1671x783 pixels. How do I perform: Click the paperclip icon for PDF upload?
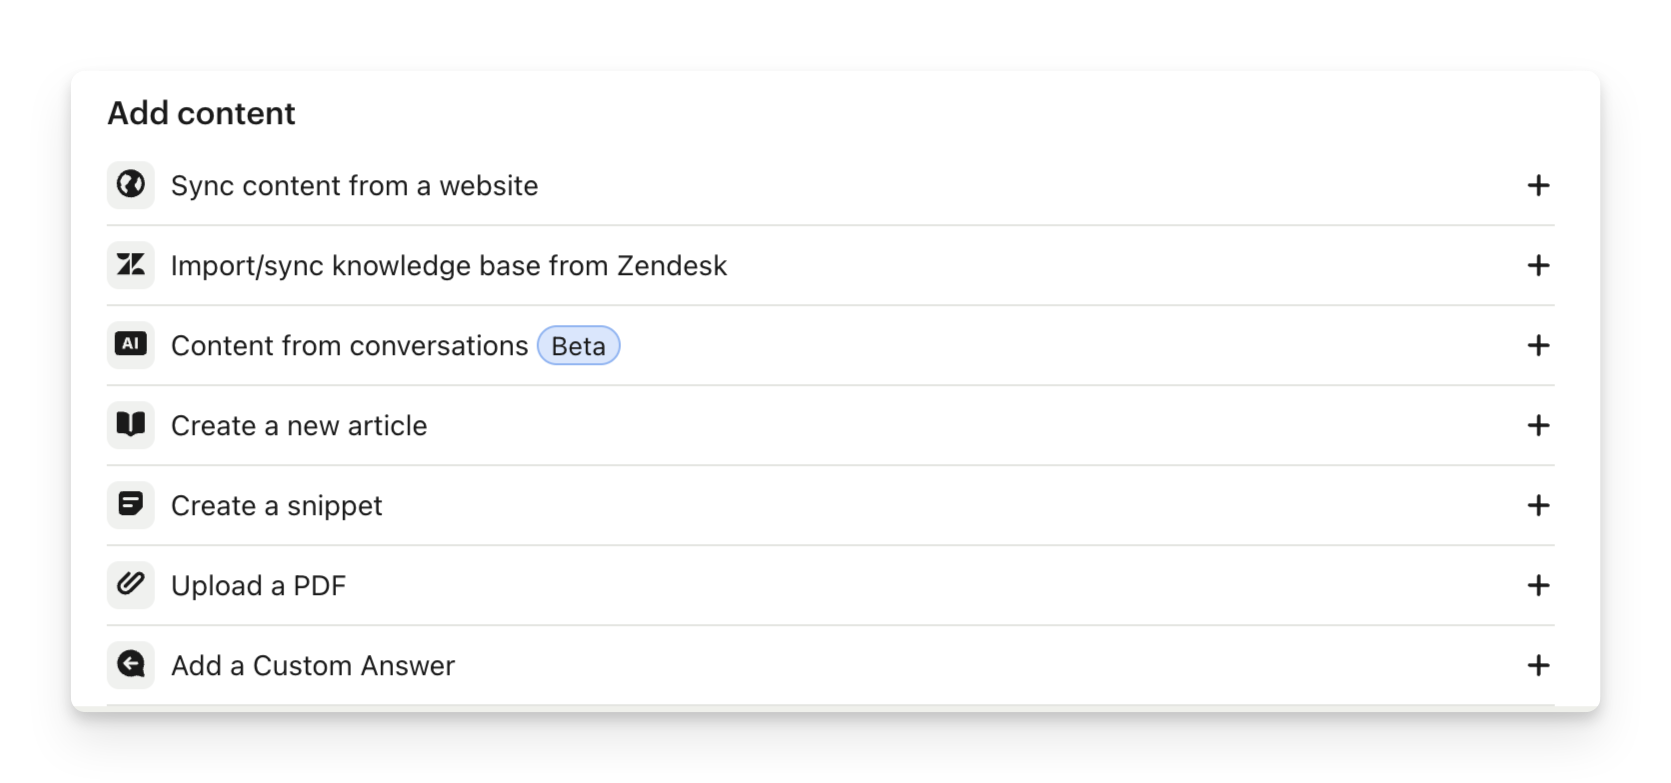click(x=131, y=585)
